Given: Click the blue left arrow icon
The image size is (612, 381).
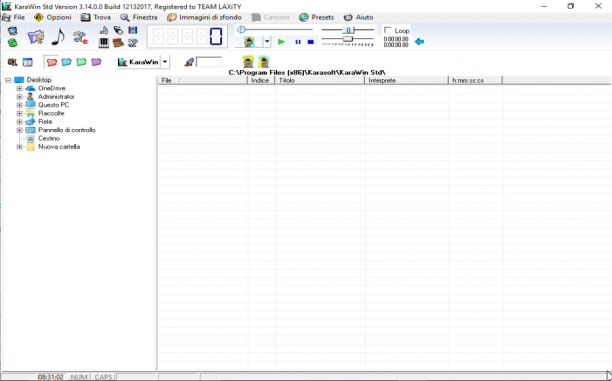Looking at the screenshot, I should pyautogui.click(x=419, y=41).
